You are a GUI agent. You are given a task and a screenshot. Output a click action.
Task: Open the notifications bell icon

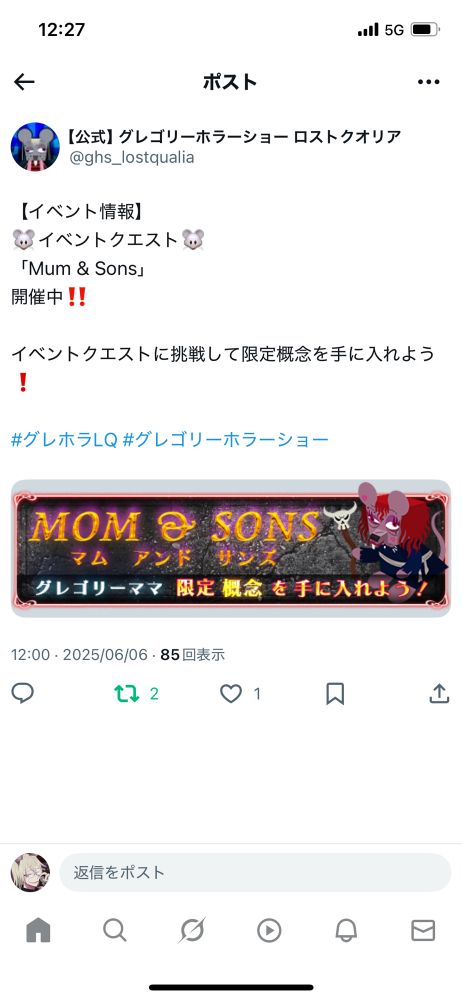[x=346, y=930]
